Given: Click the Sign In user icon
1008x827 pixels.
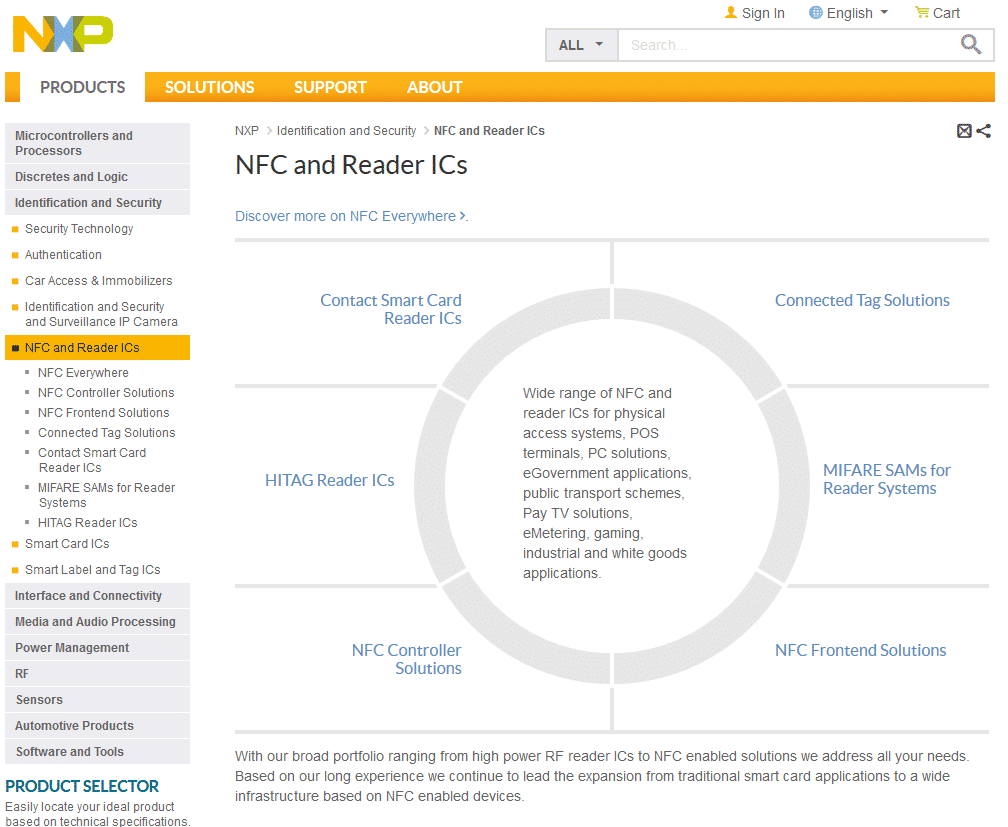Looking at the screenshot, I should [730, 12].
